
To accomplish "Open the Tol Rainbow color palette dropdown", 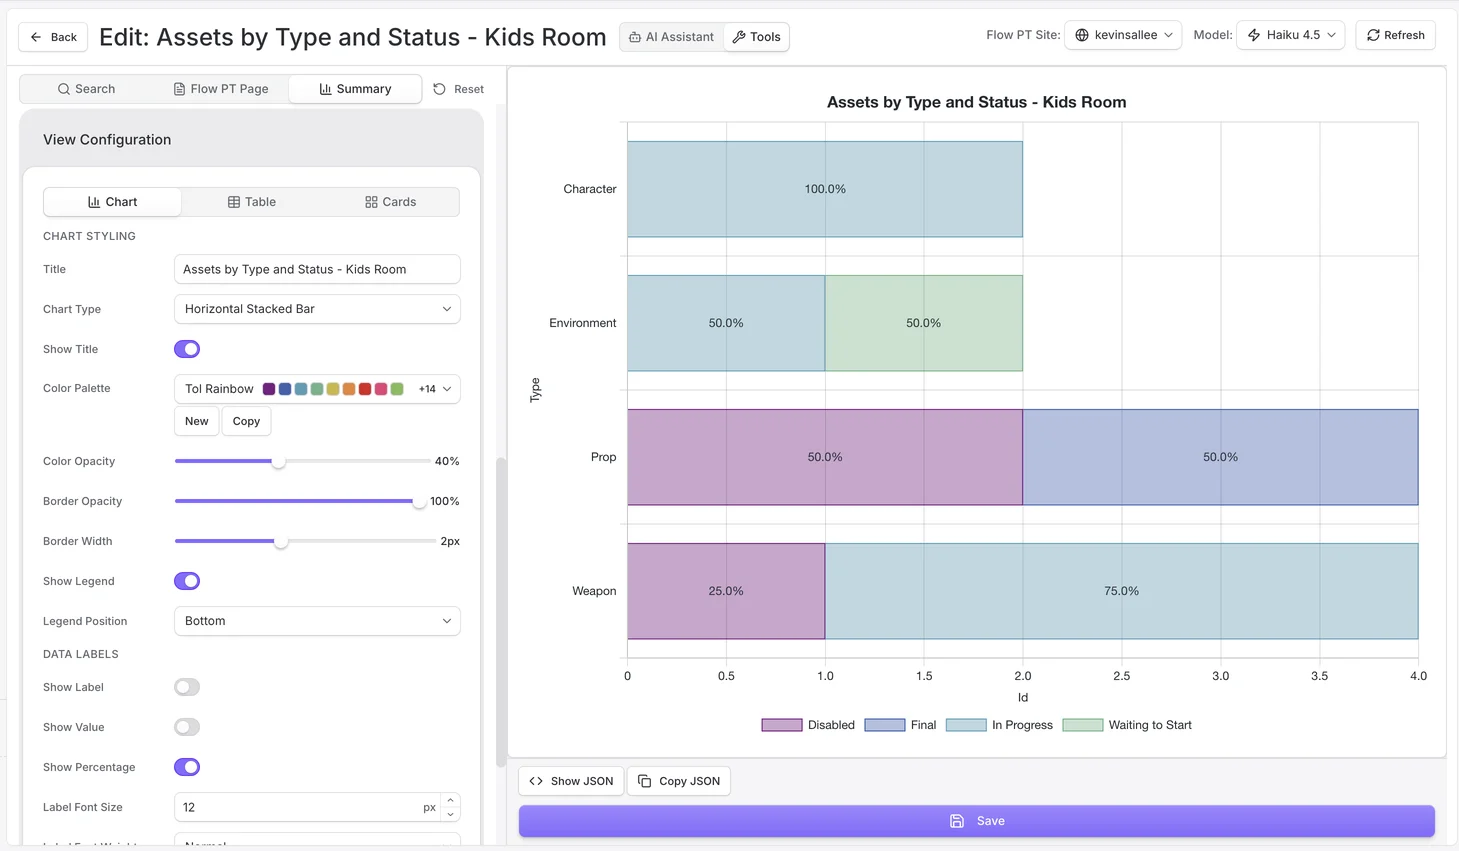I will [x=316, y=389].
